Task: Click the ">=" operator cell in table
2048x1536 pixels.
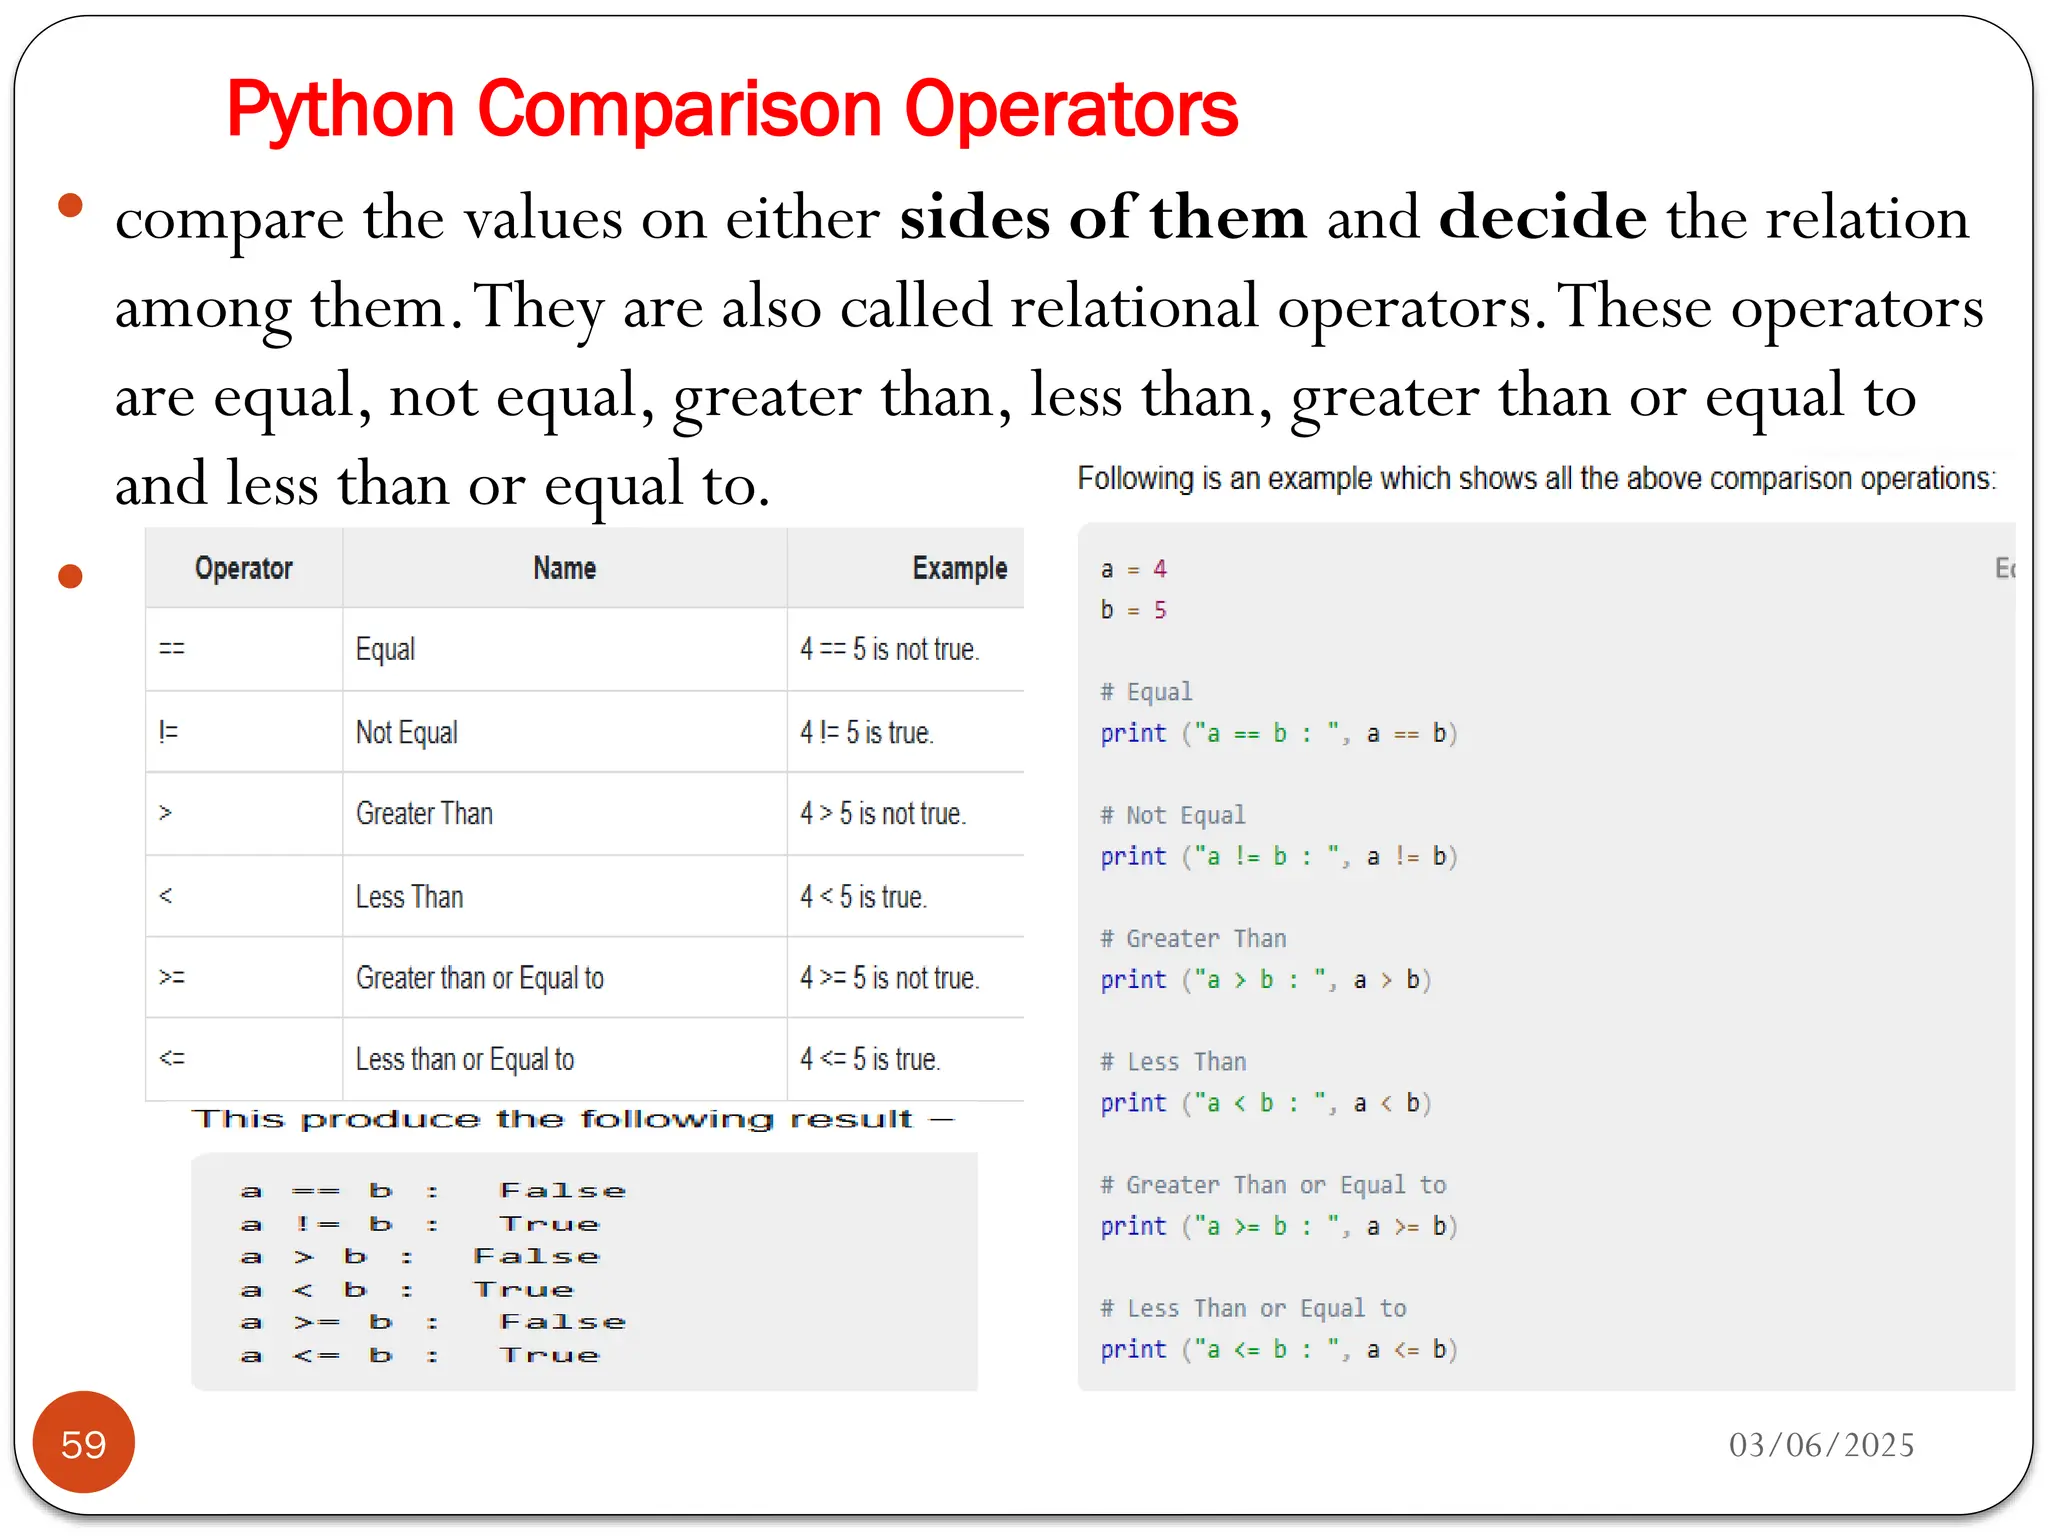Action: (x=244, y=977)
